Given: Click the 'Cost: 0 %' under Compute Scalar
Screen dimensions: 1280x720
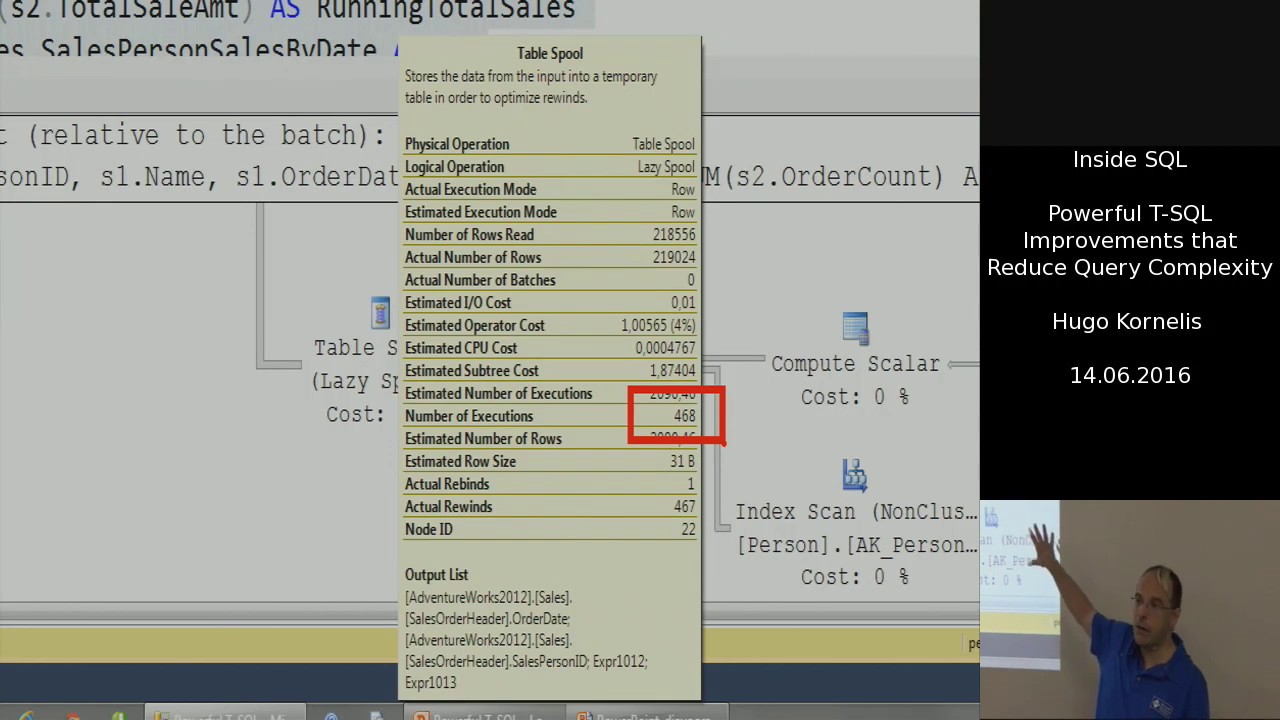Looking at the screenshot, I should (x=855, y=397).
